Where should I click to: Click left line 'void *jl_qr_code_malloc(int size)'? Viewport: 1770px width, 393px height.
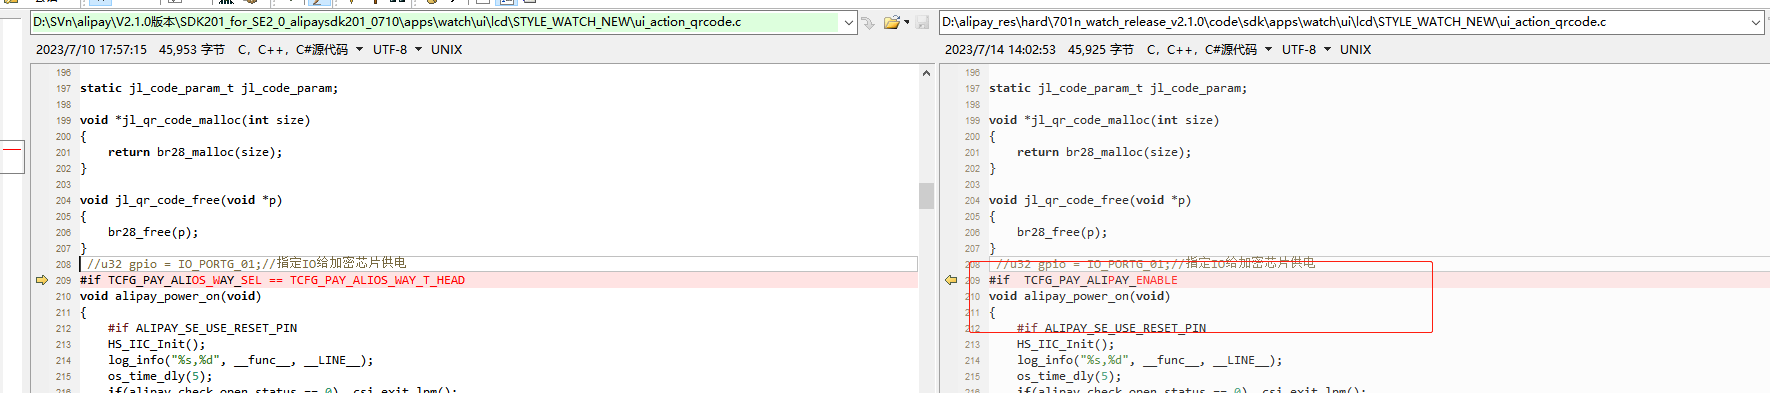point(195,120)
